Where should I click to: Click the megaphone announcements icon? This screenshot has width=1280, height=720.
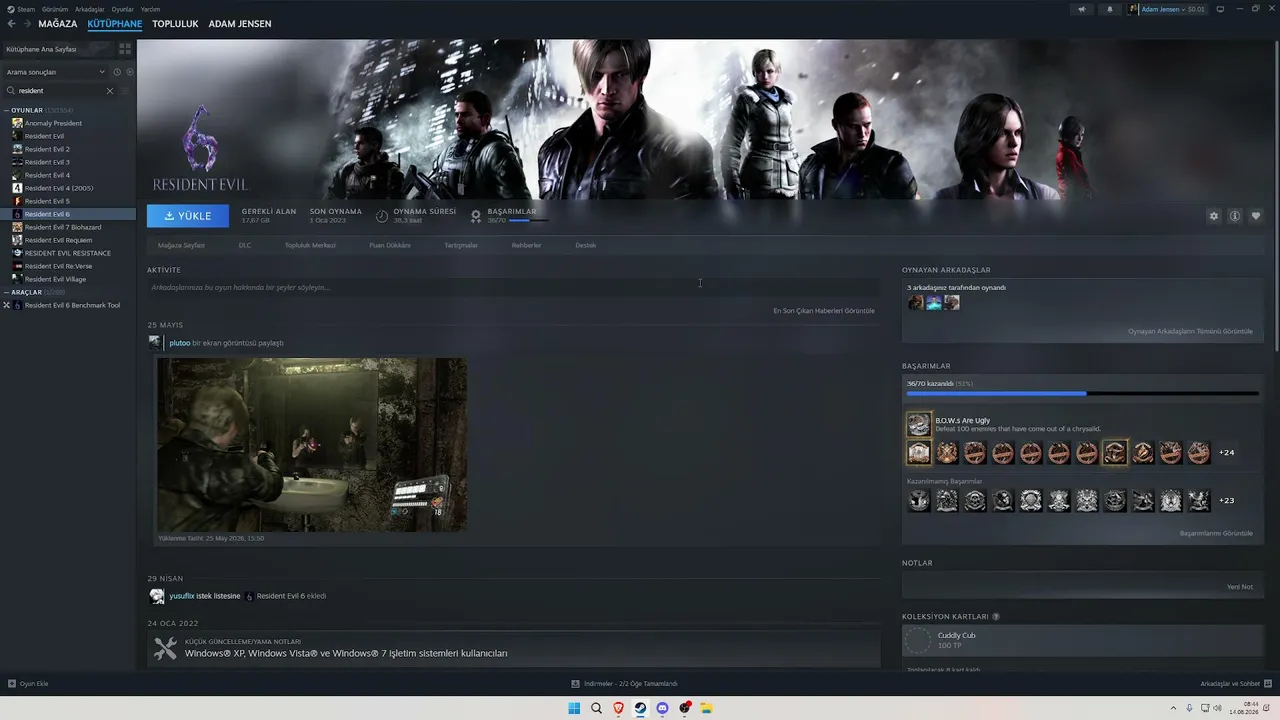tap(1081, 9)
